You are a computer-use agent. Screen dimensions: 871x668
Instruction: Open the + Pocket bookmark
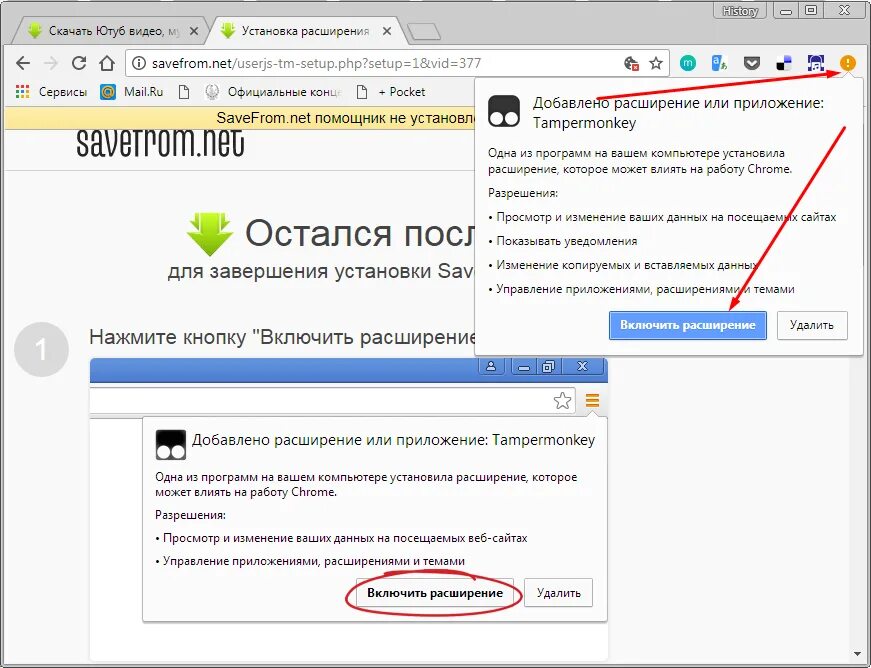pos(391,92)
